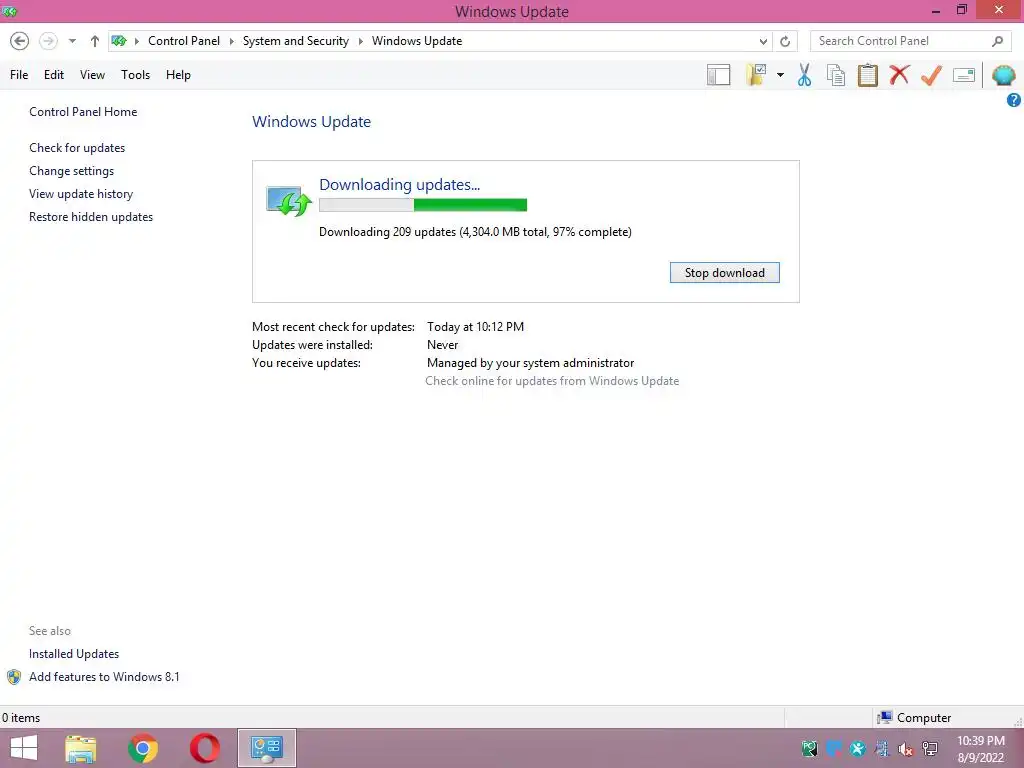Click the Paste clipboard toolbar icon
The height and width of the screenshot is (768, 1024).
tap(867, 75)
